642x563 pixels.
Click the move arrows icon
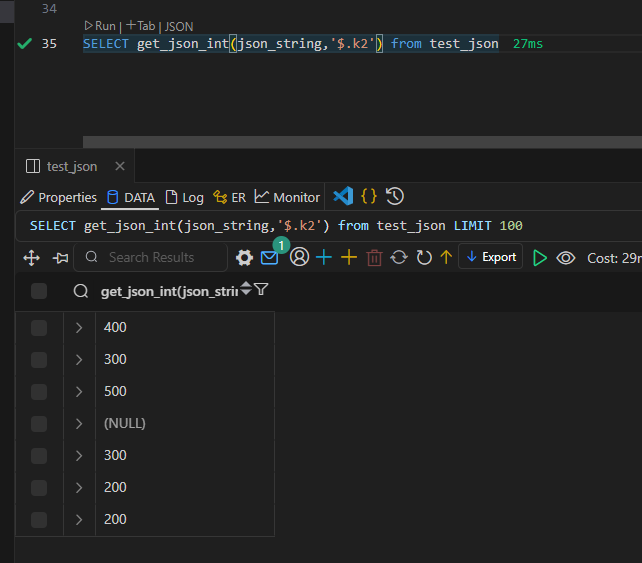32,258
